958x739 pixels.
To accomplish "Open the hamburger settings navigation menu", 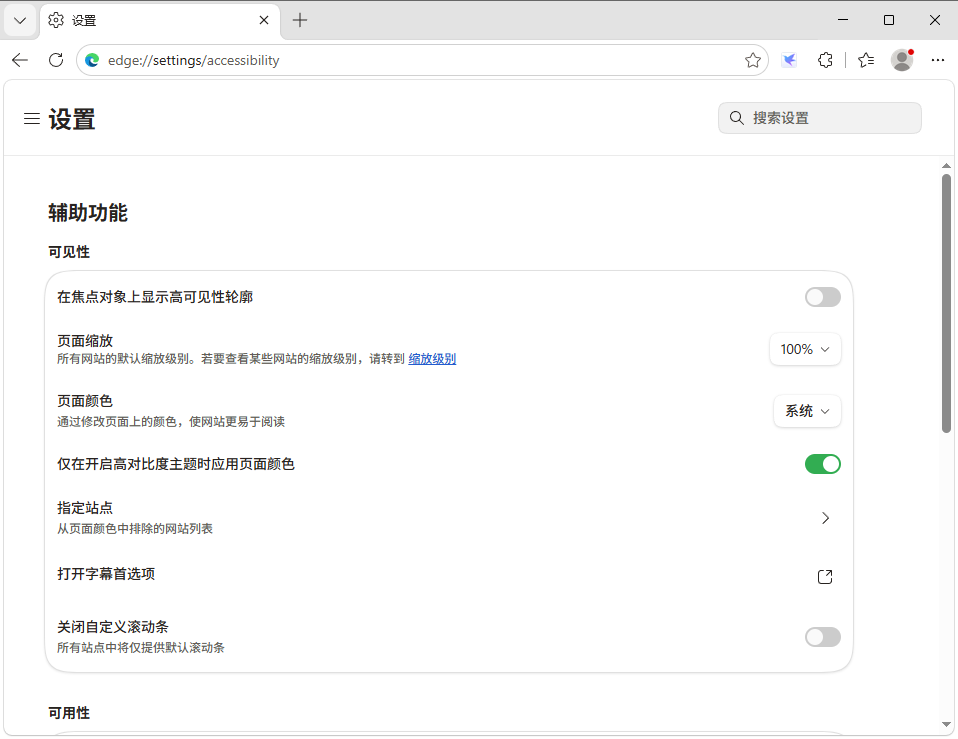I will (32, 118).
